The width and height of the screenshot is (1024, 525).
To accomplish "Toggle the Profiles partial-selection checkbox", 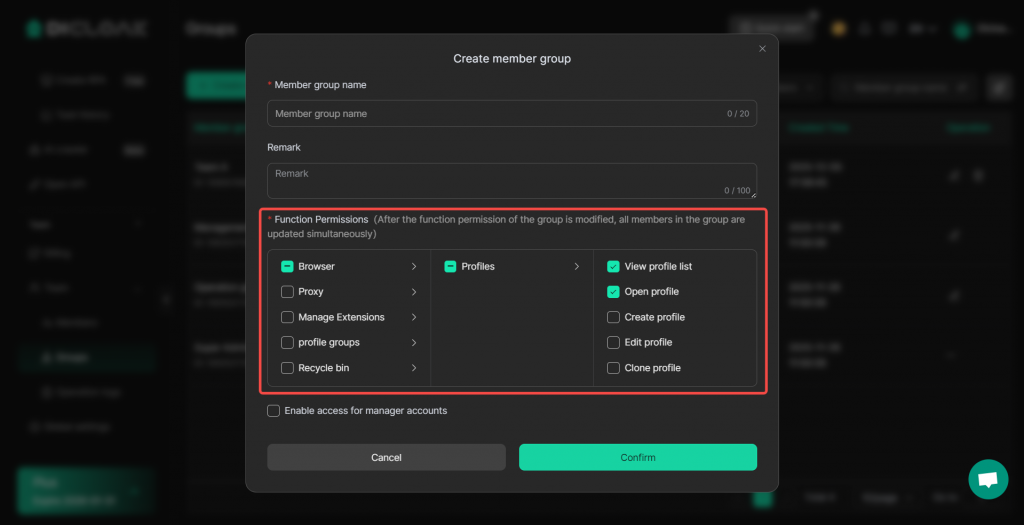I will 450,267.
